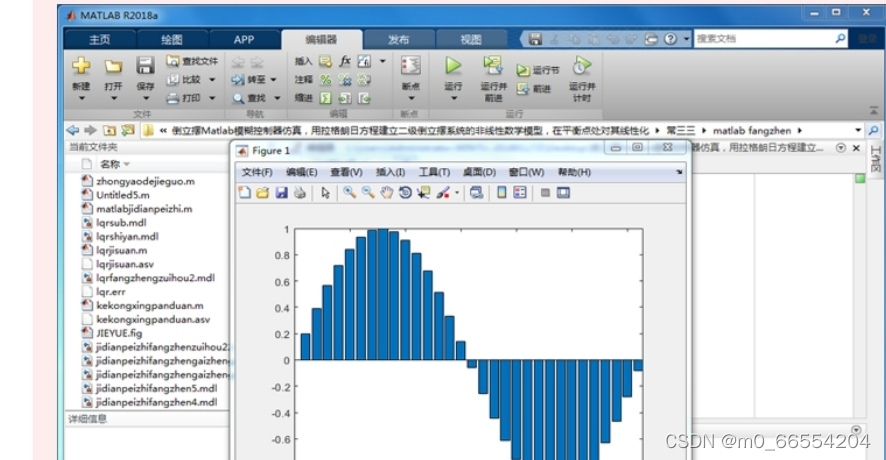Viewport: 886px width, 460px height.
Task: Click the 新建 (New) plus icon
Action: coord(81,66)
